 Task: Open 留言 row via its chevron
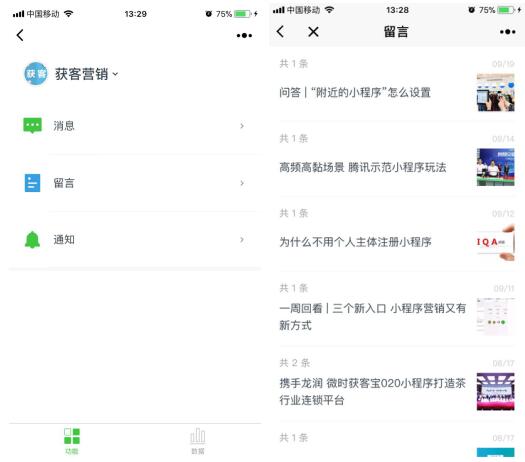pos(242,183)
